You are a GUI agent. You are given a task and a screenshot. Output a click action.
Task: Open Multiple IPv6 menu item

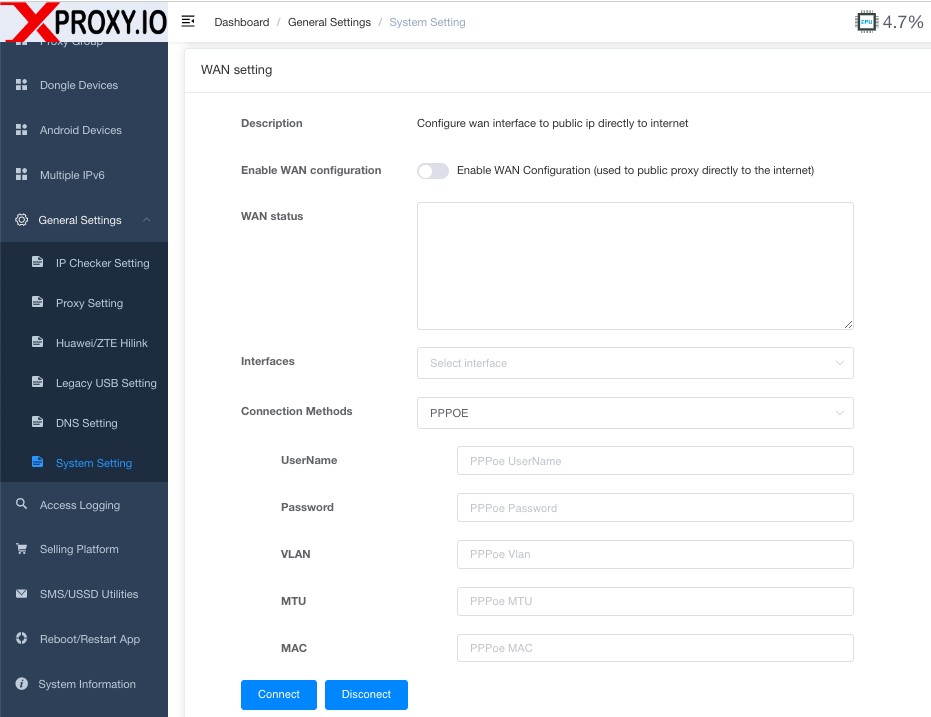tap(84, 175)
